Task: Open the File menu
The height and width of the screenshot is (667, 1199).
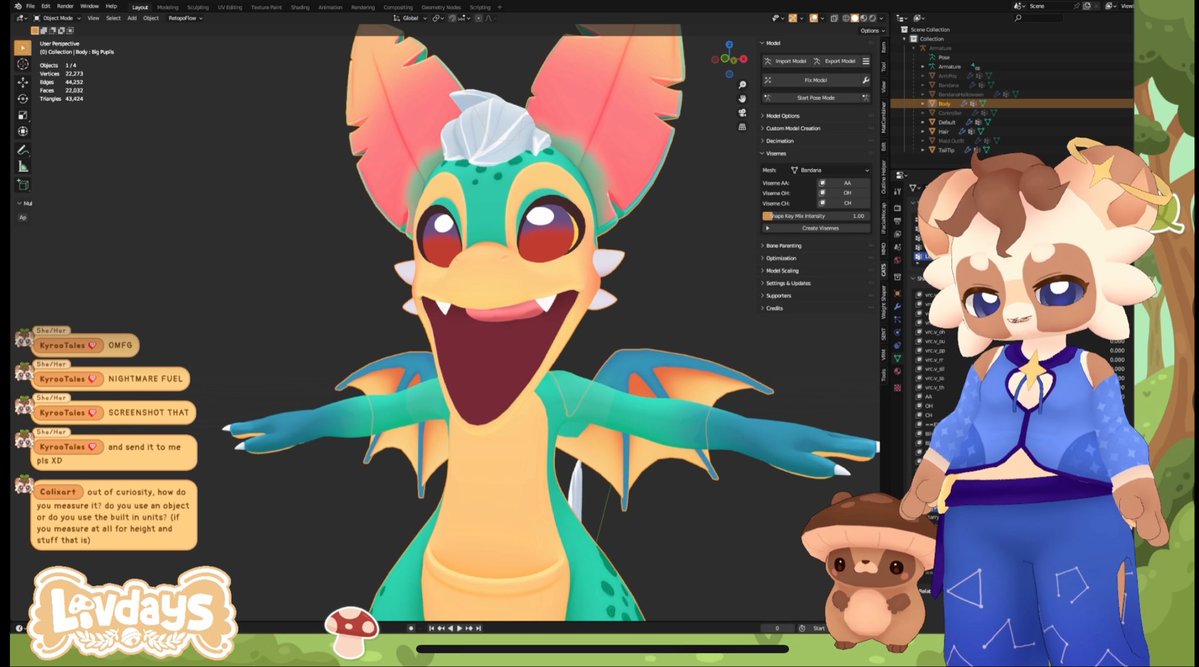Action: (31, 6)
